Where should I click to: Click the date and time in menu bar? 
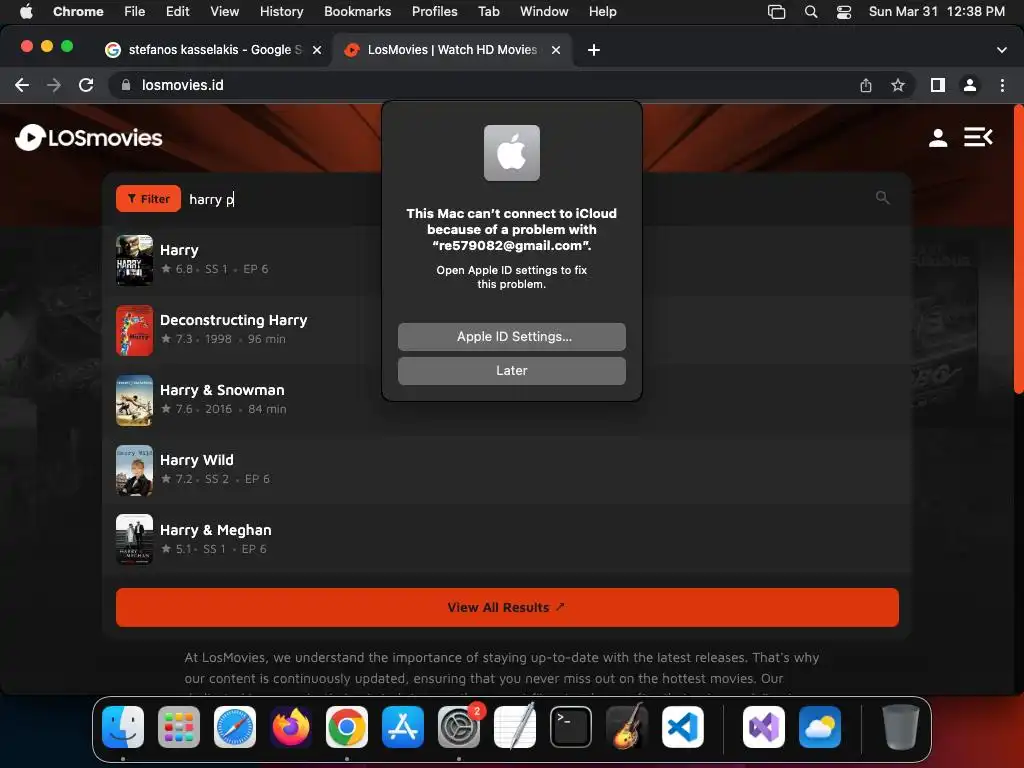936,12
